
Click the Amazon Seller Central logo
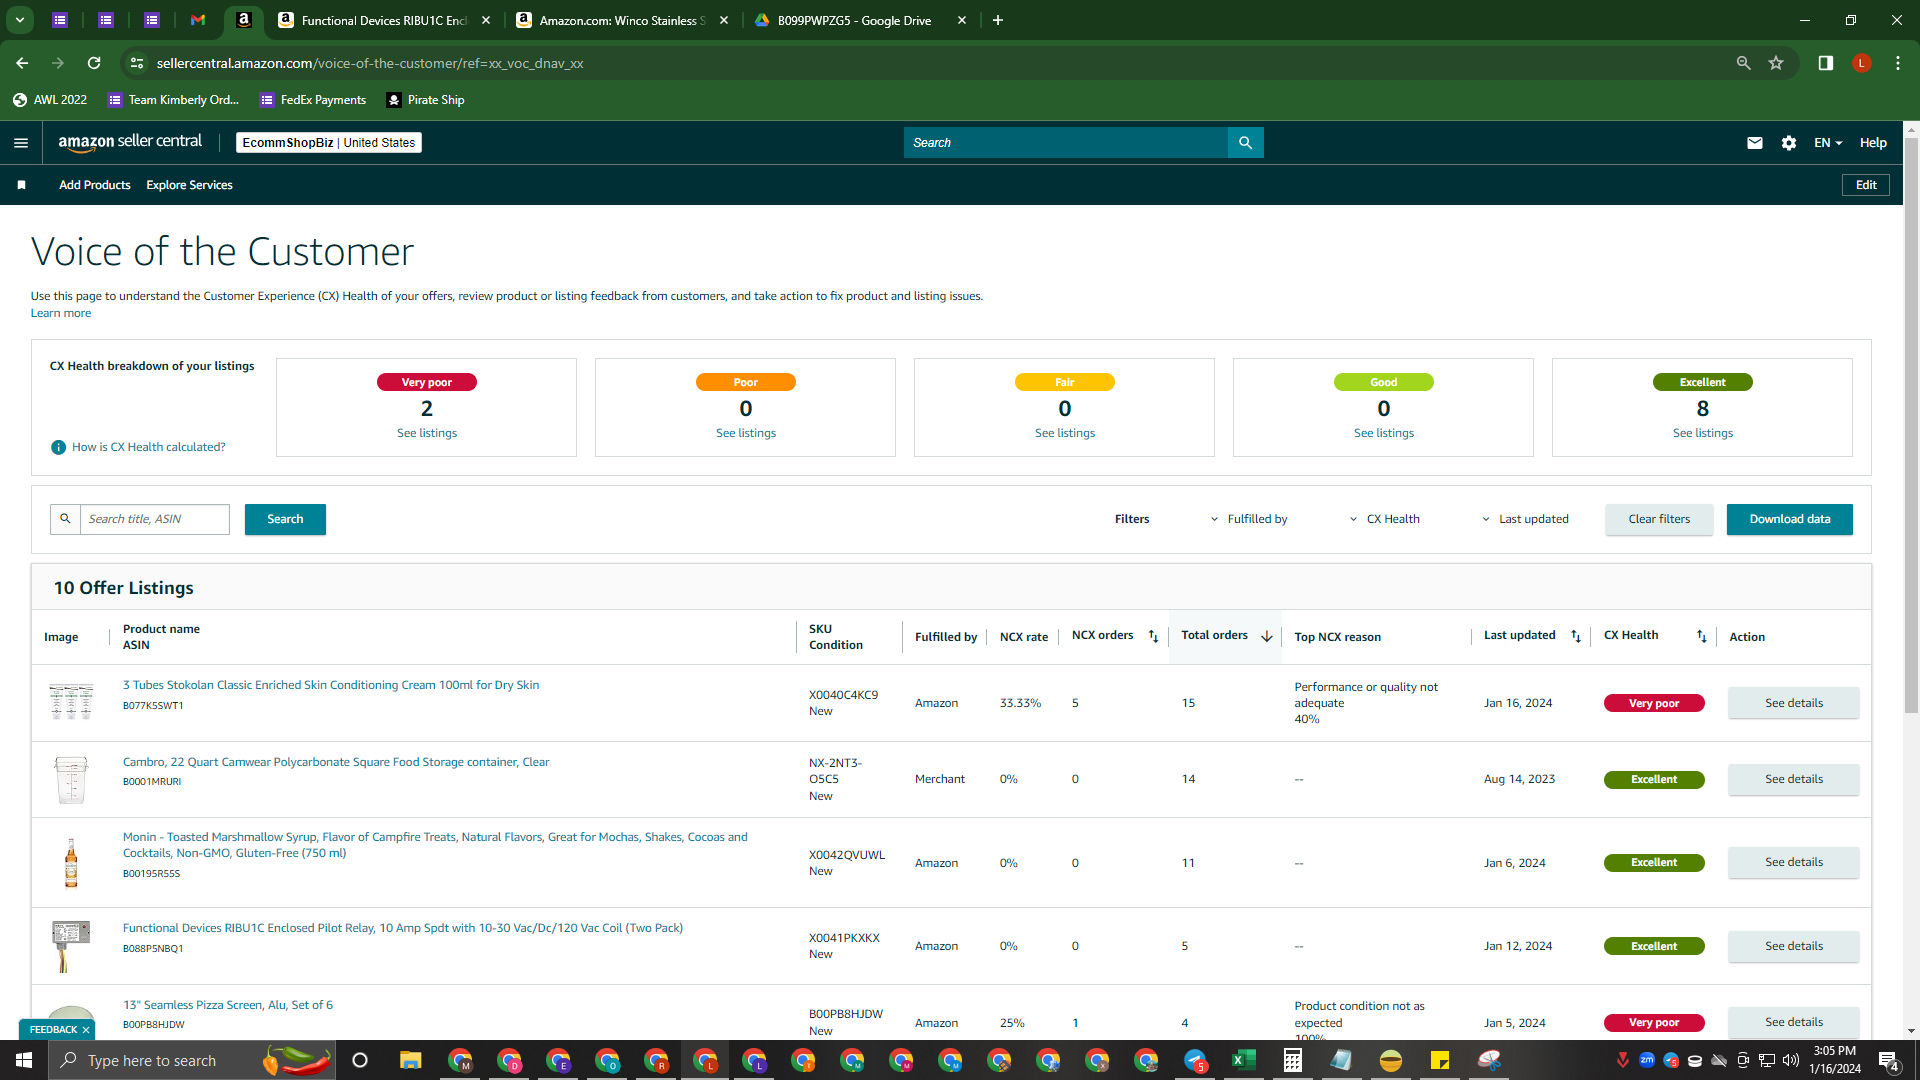tap(130, 142)
